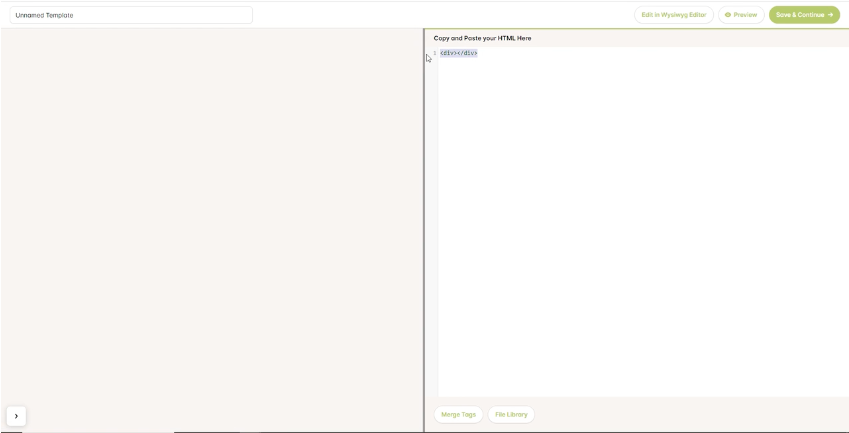Click the vertical divider between the panes

click(424, 230)
